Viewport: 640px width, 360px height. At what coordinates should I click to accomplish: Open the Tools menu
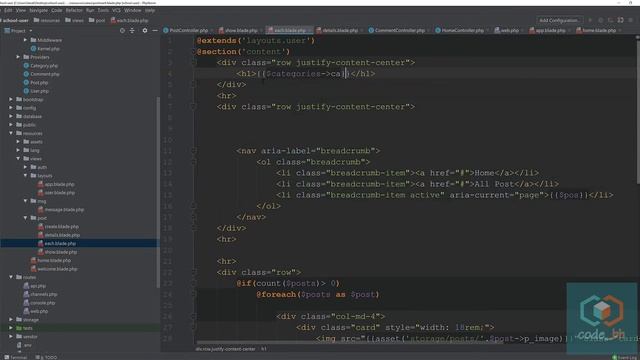point(103,10)
